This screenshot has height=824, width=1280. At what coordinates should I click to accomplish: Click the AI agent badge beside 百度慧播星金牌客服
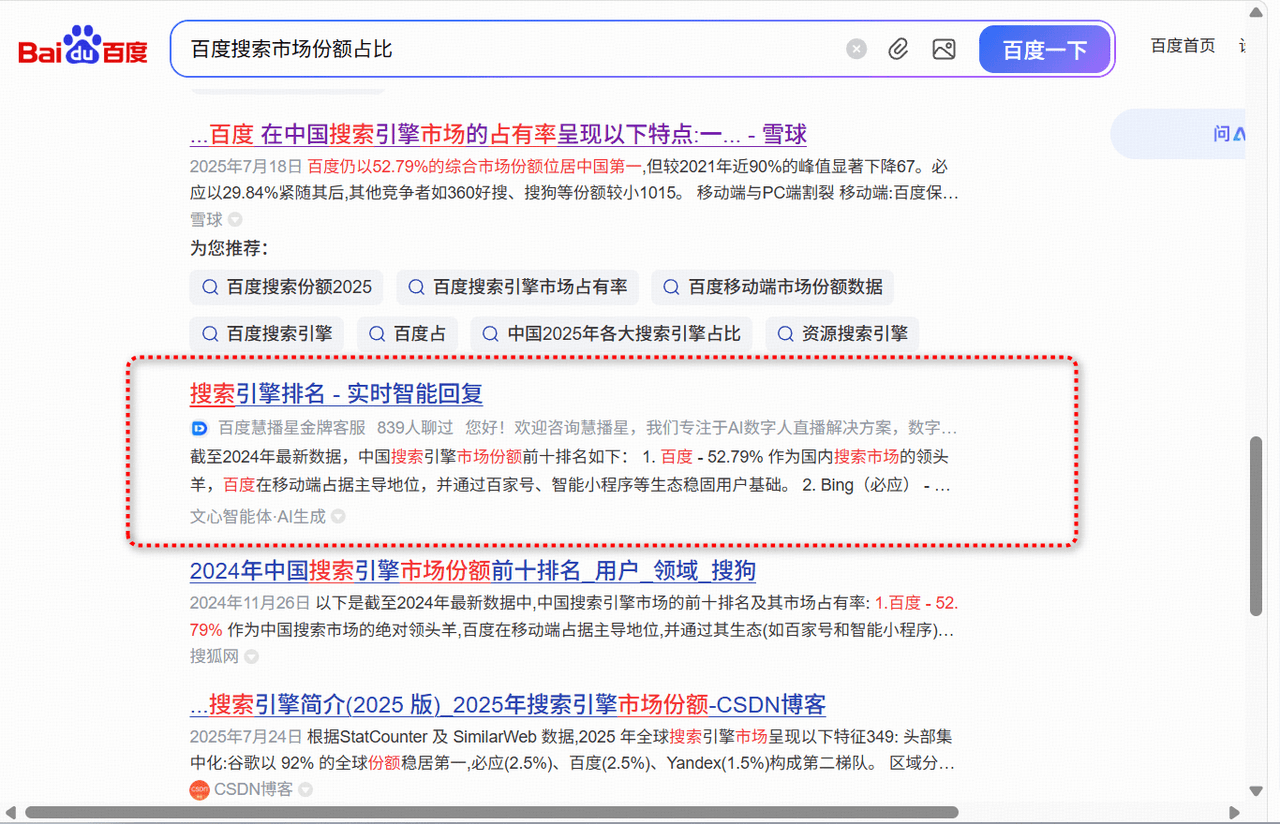(199, 428)
